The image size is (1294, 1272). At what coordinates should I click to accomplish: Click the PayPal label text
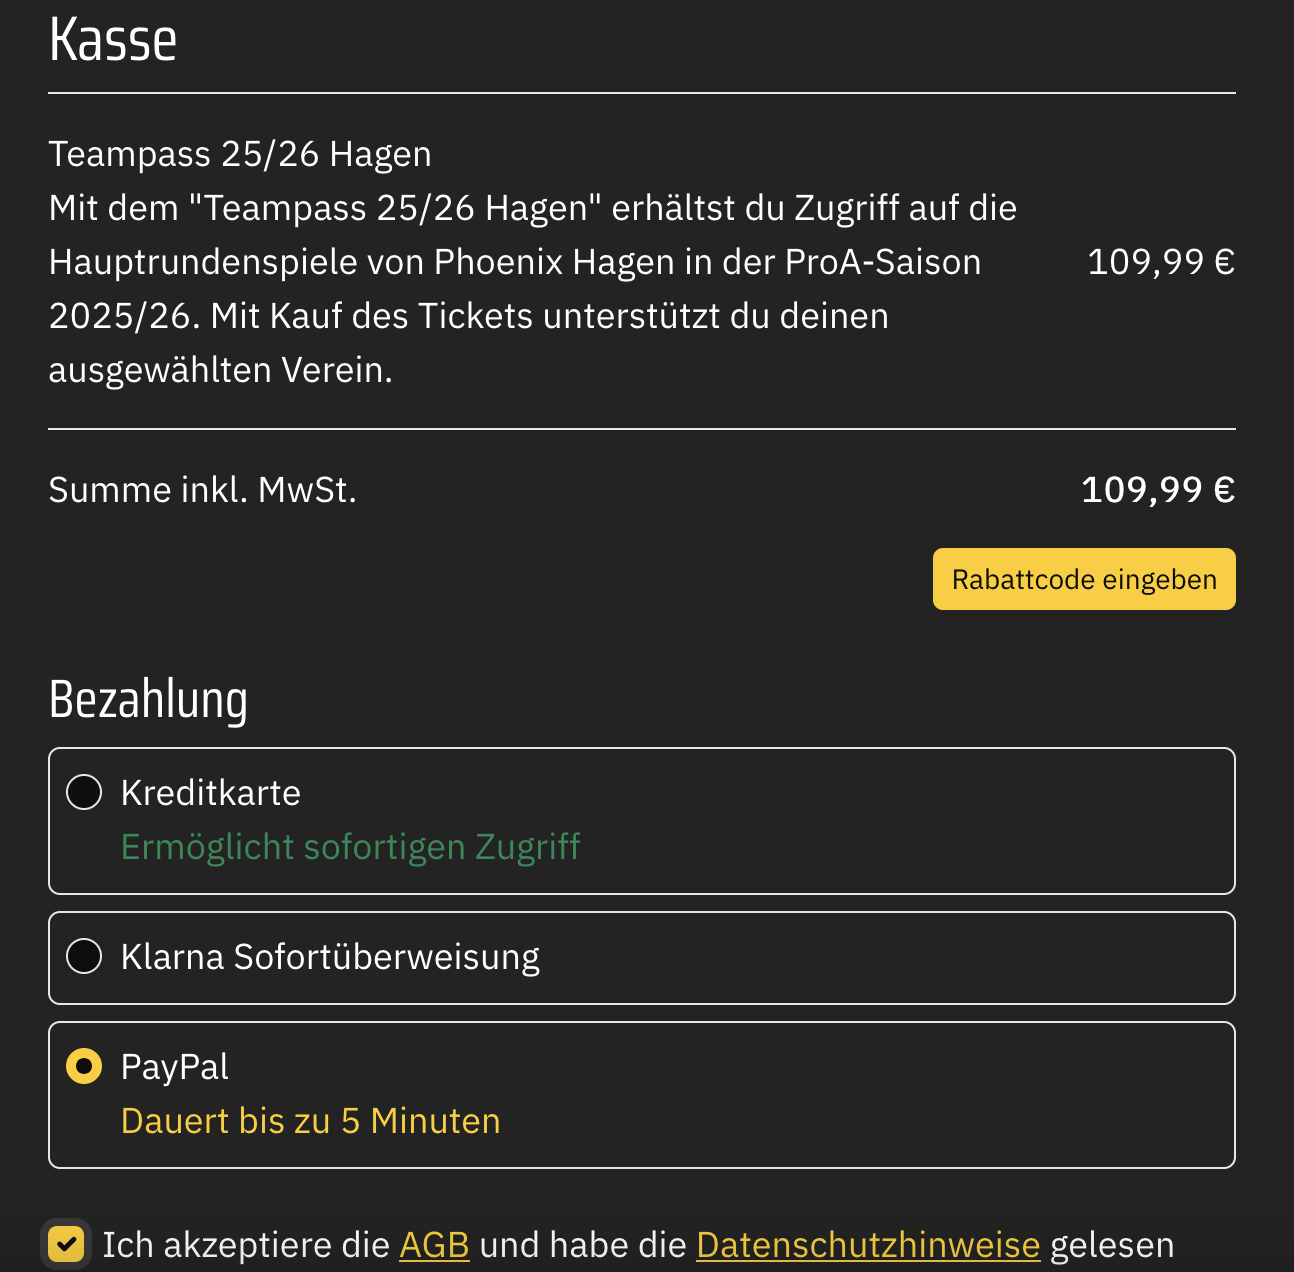(175, 1067)
